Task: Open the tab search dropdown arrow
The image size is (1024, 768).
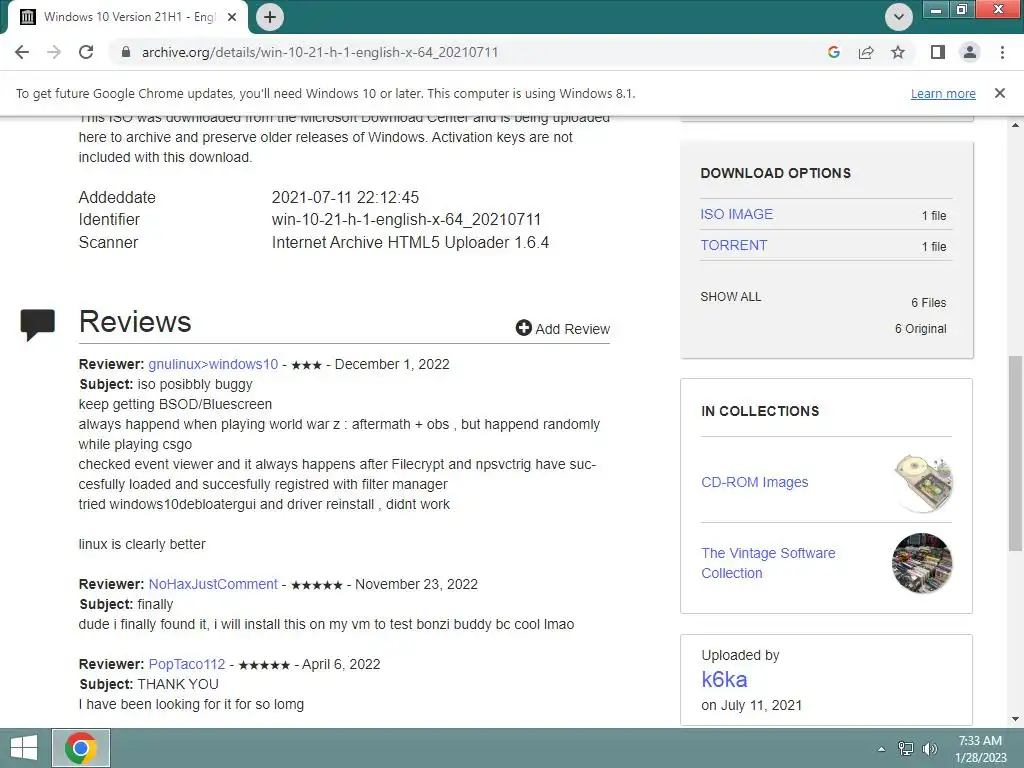Action: pyautogui.click(x=899, y=17)
